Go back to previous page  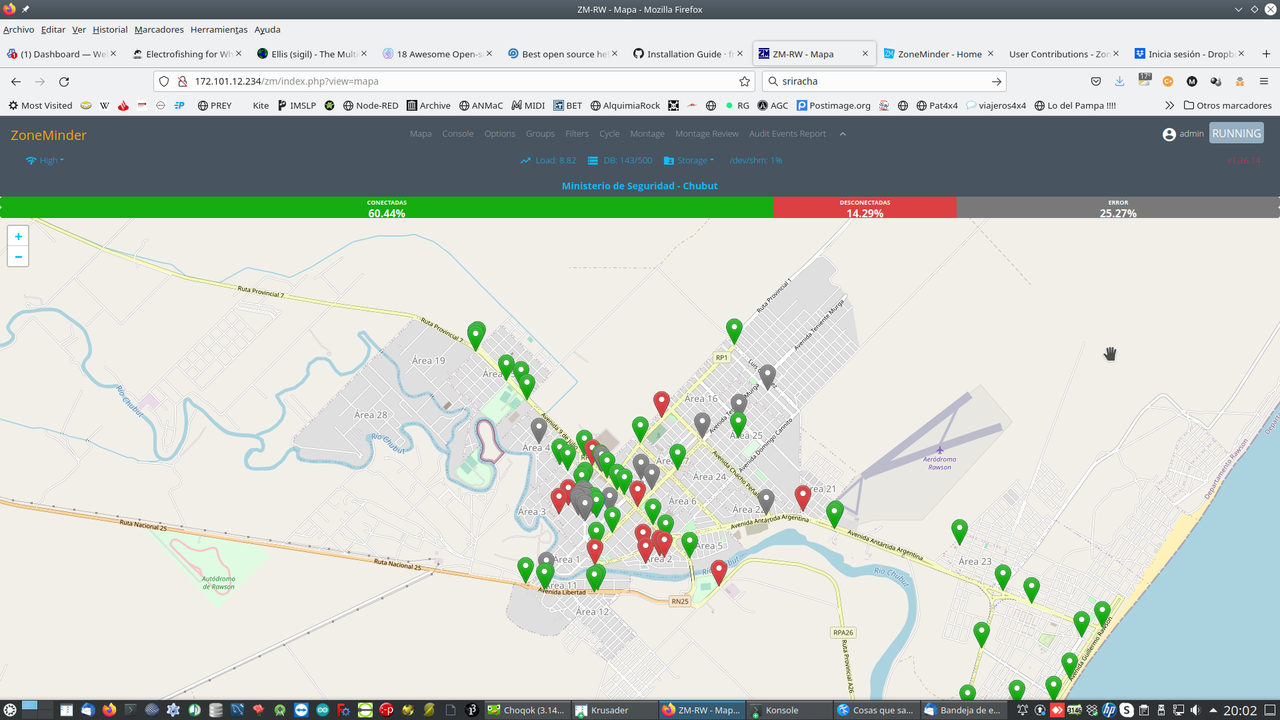[16, 82]
